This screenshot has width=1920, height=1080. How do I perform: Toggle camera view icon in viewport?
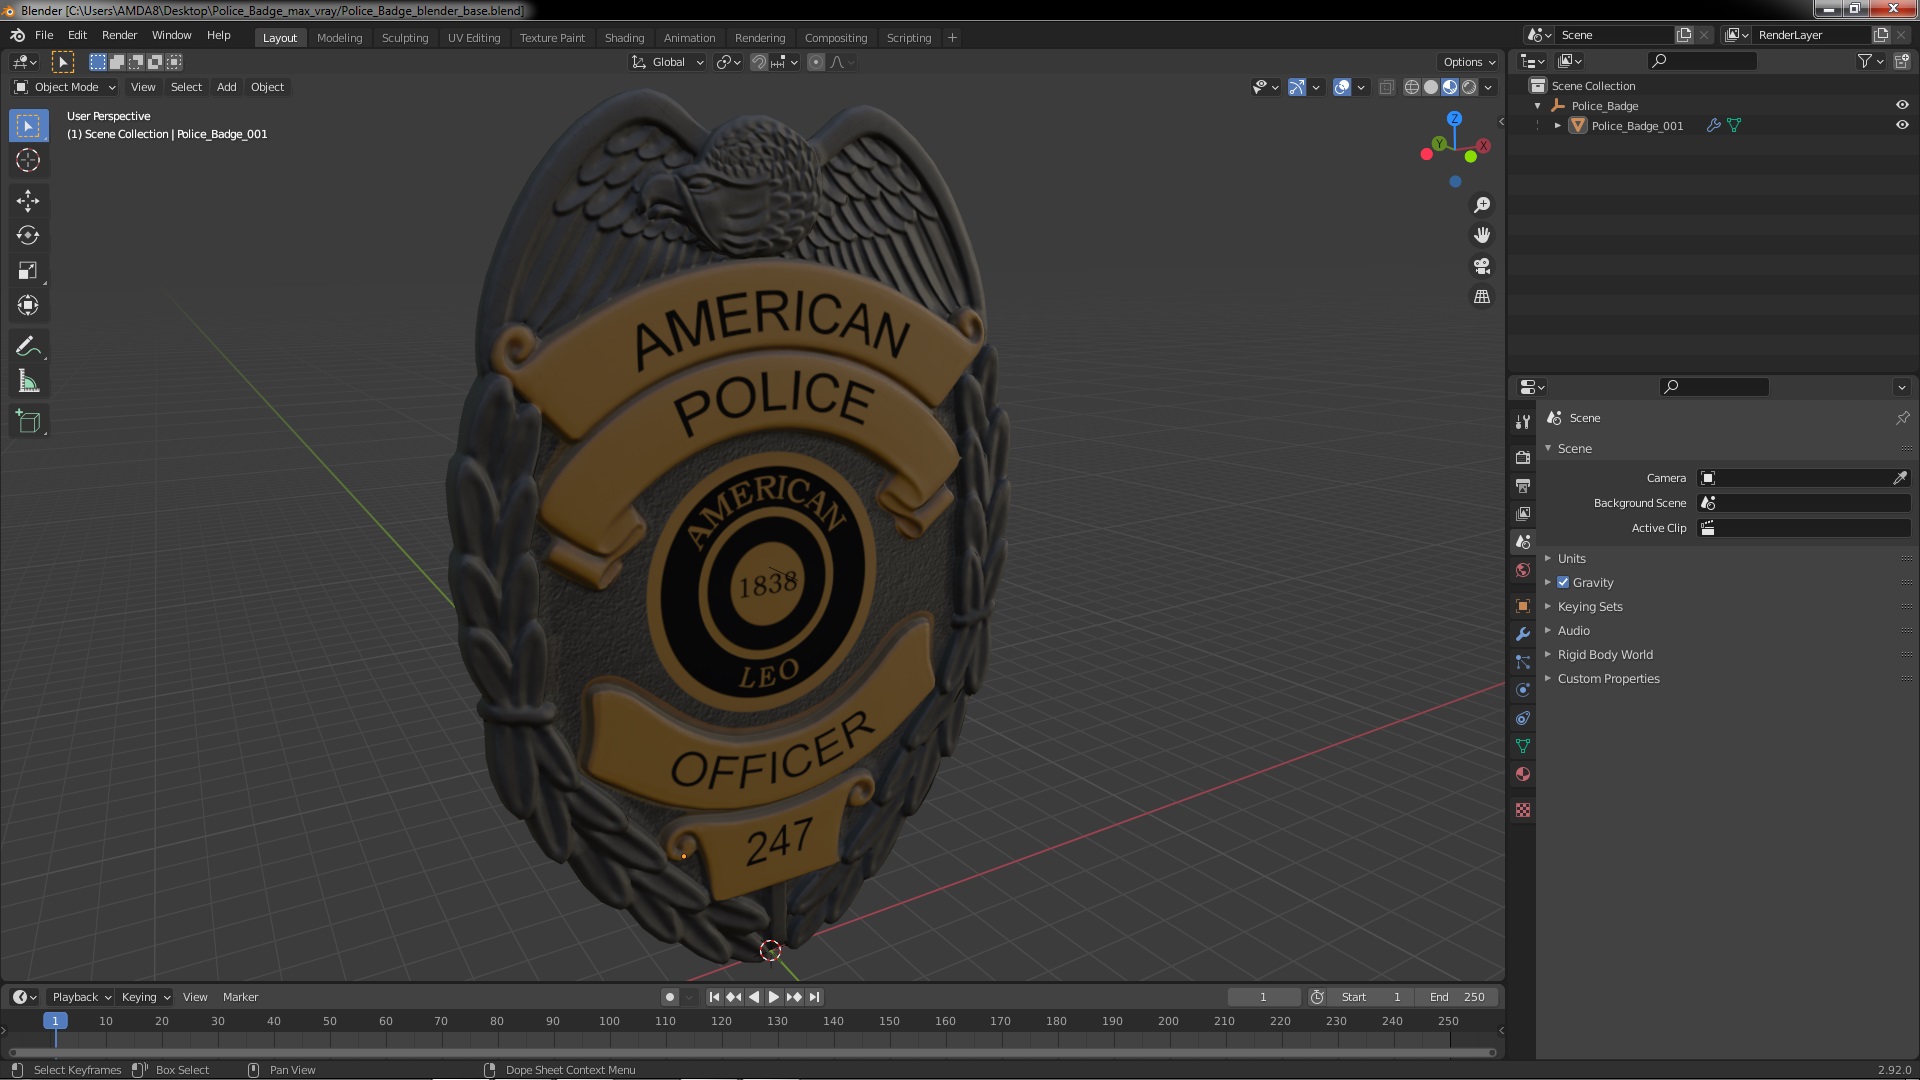coord(1482,266)
